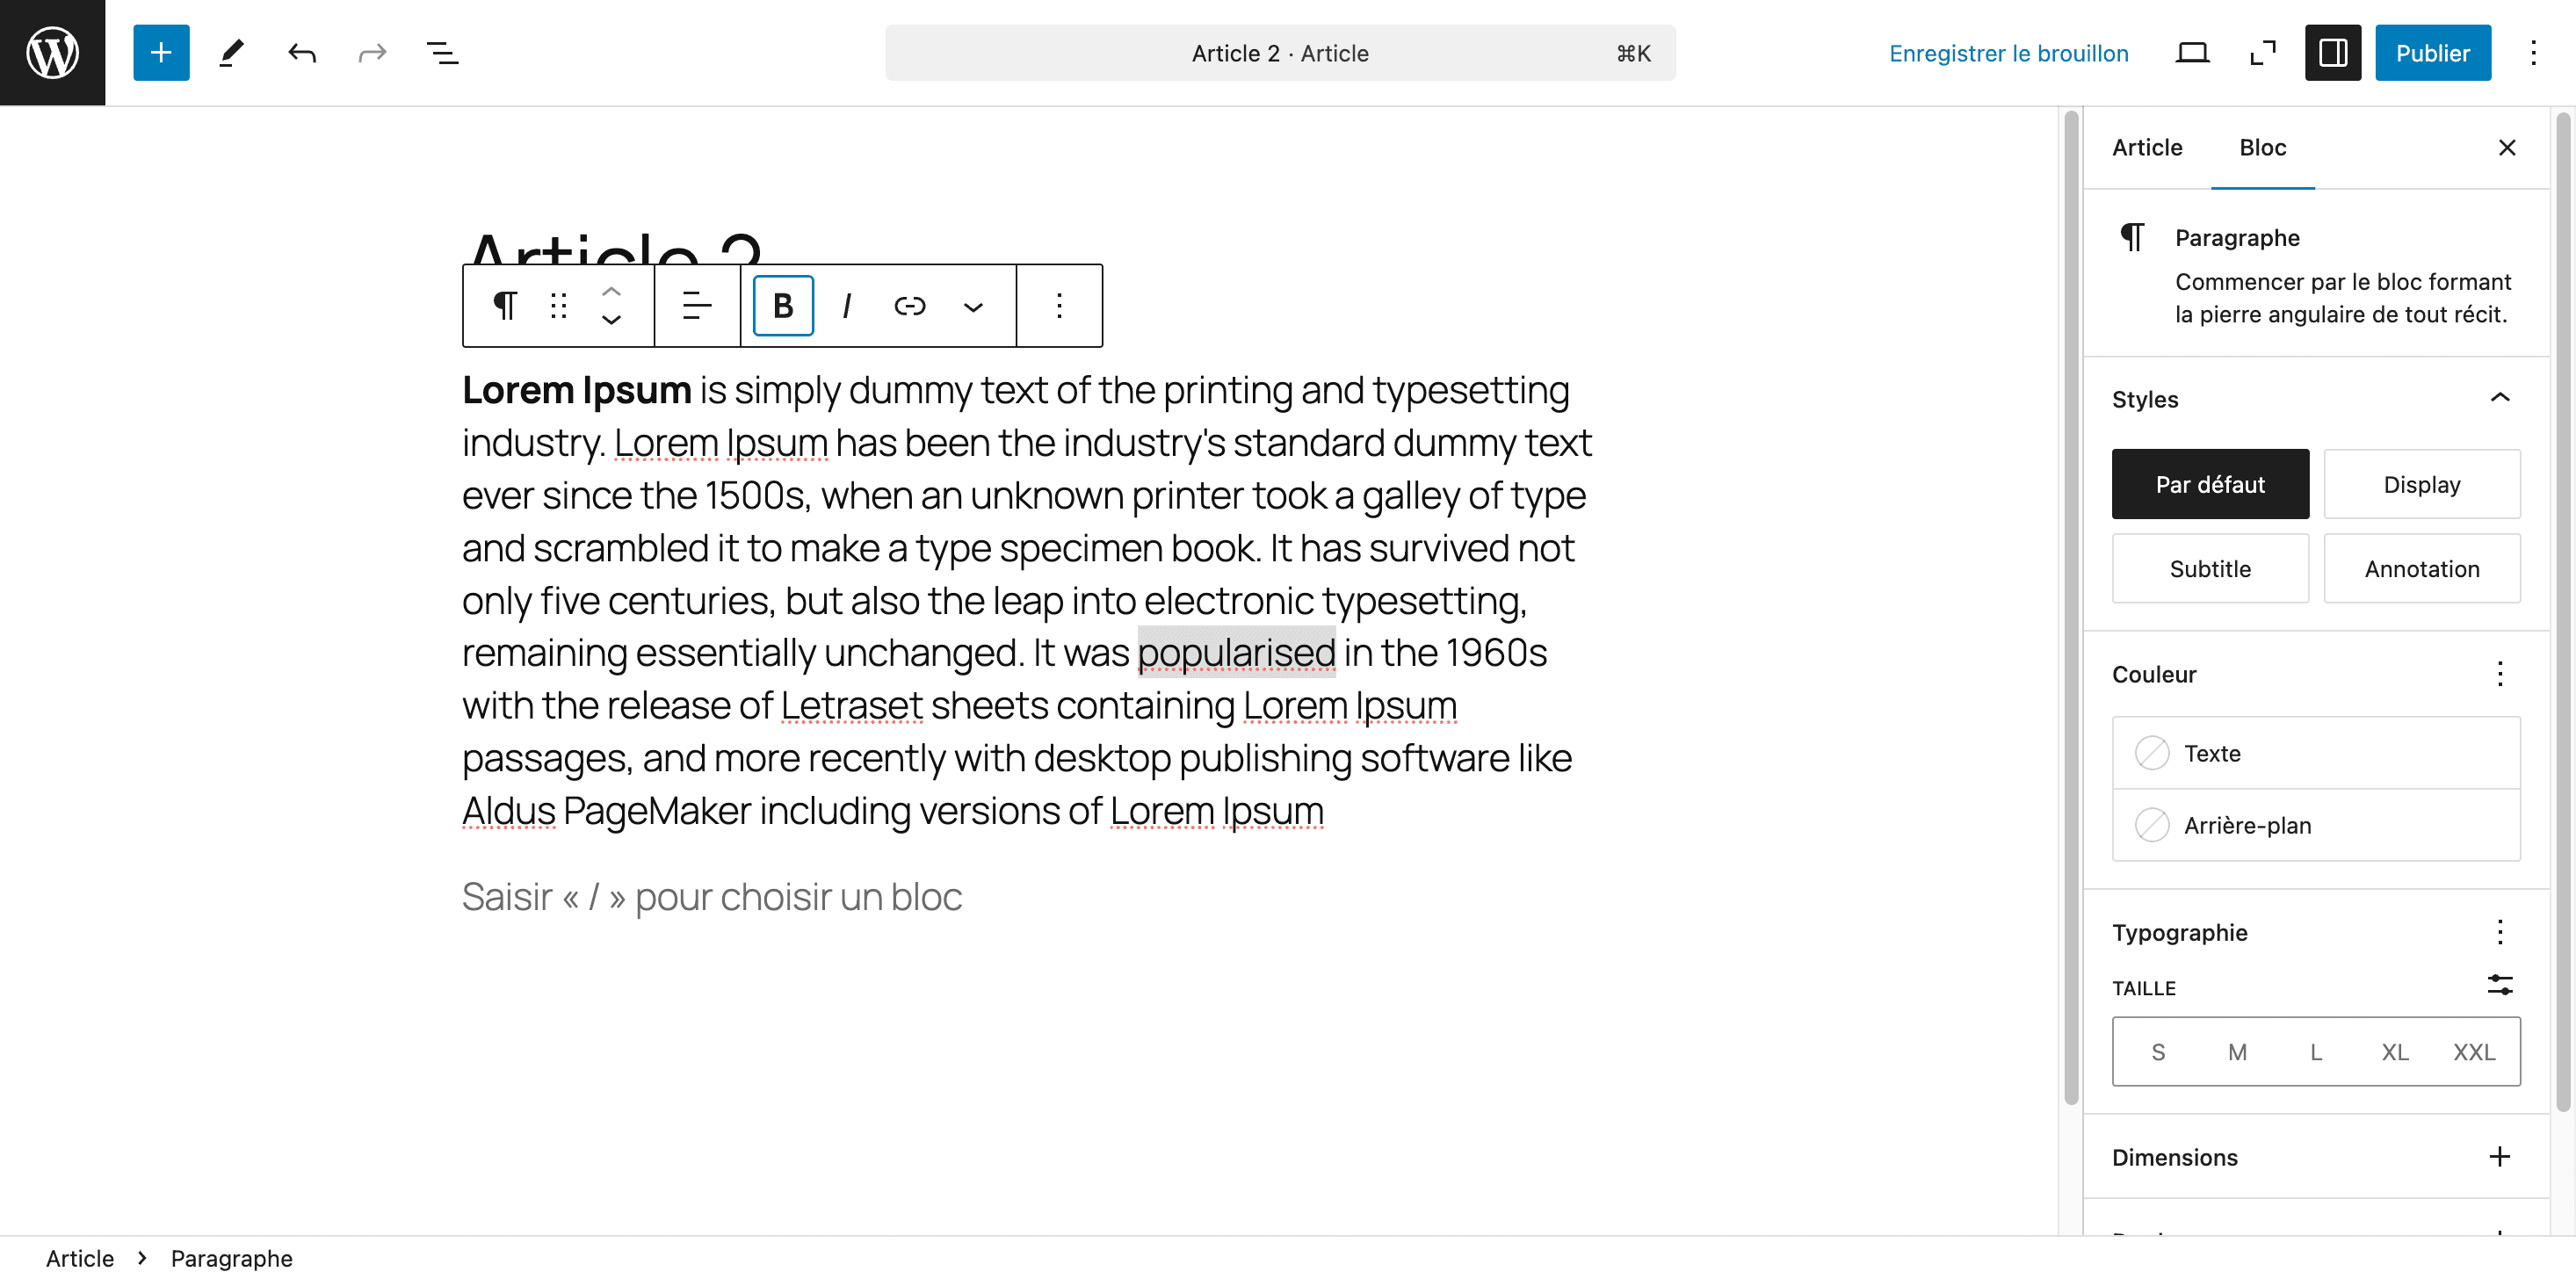Image resolution: width=2576 pixels, height=1279 pixels.
Task: Click the undo arrow icon
Action: pos(301,52)
